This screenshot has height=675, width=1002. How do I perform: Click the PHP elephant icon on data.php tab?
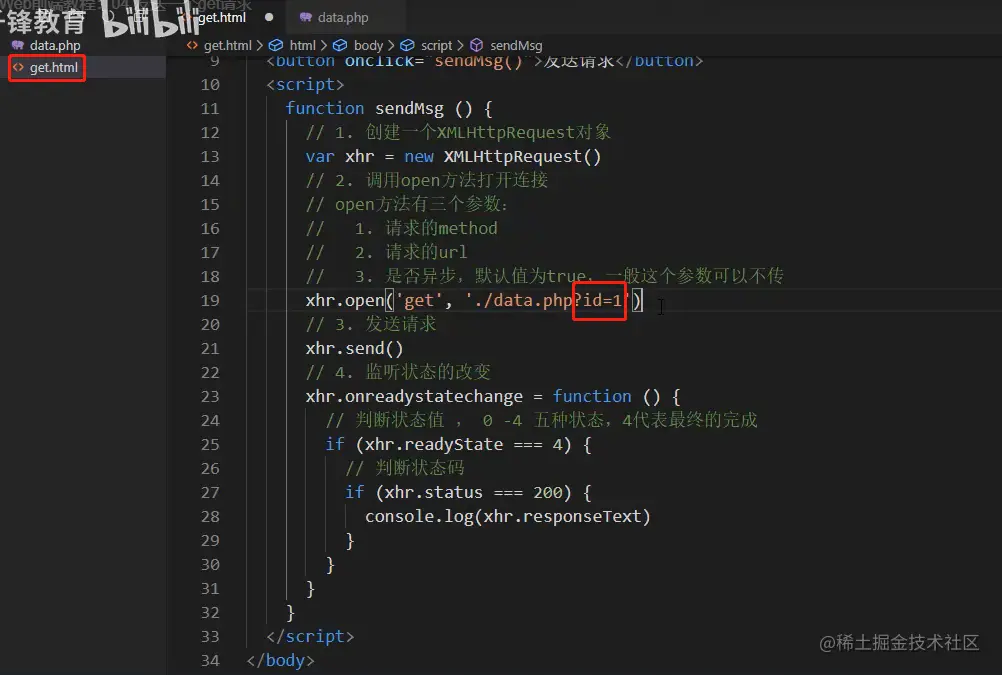305,17
